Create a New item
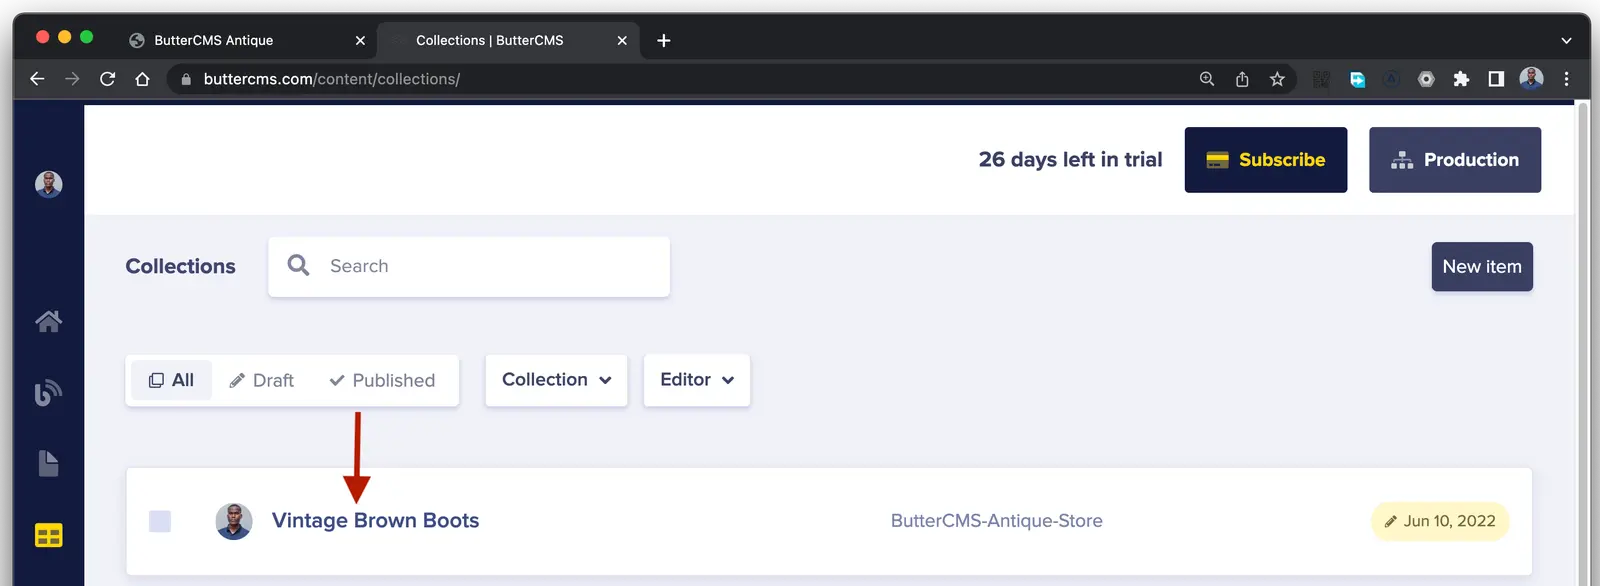 click(1482, 267)
